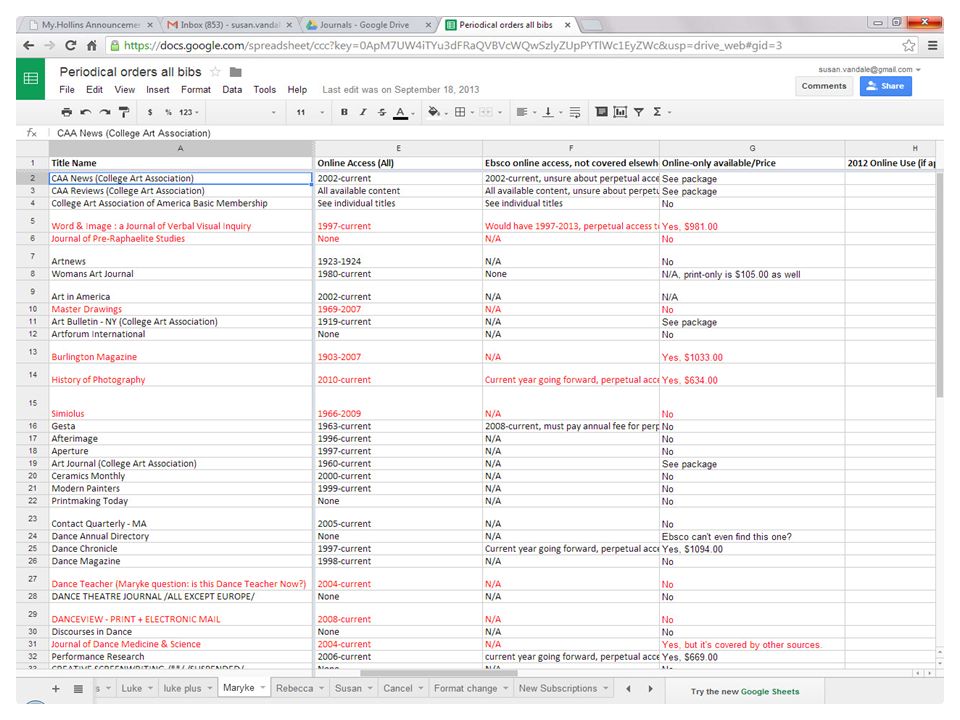Click the document title Periodical orders all bibs

[x=130, y=72]
